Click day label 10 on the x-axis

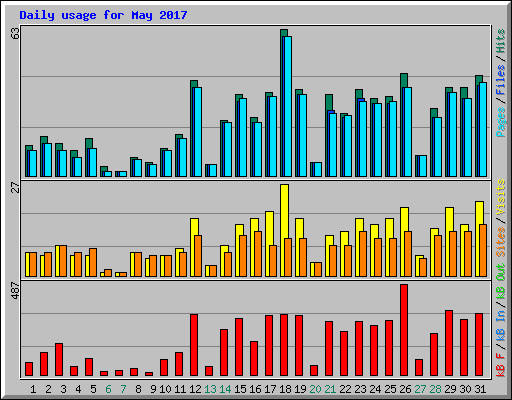(x=165, y=389)
